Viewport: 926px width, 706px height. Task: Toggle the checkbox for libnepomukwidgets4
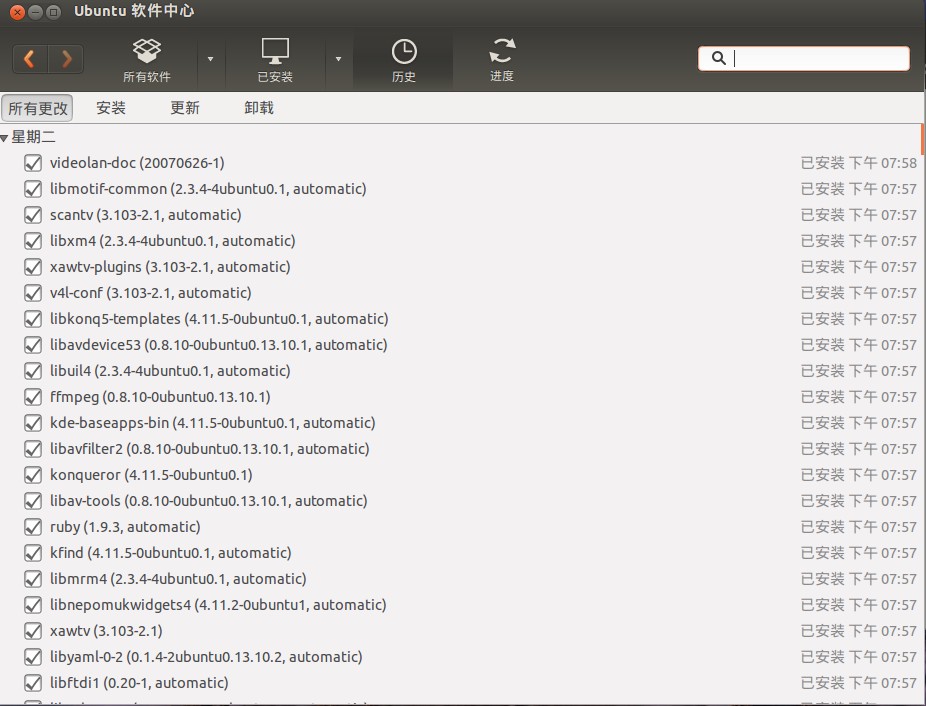[x=33, y=605]
